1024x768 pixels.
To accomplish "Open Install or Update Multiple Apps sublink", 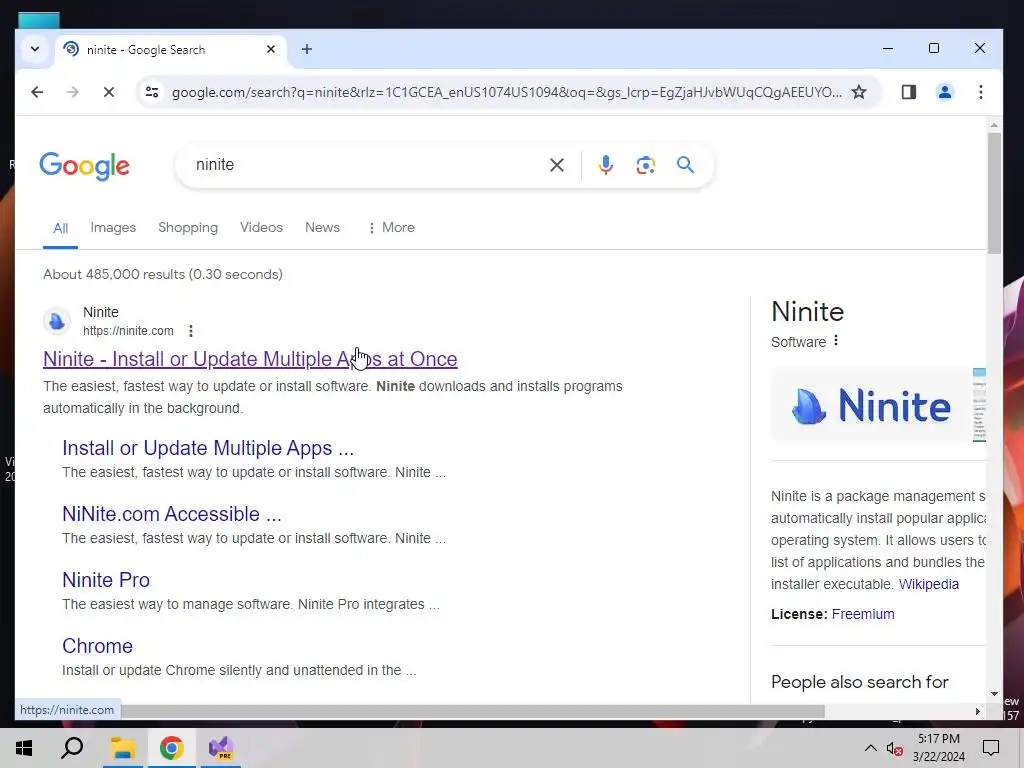I will tap(208, 448).
